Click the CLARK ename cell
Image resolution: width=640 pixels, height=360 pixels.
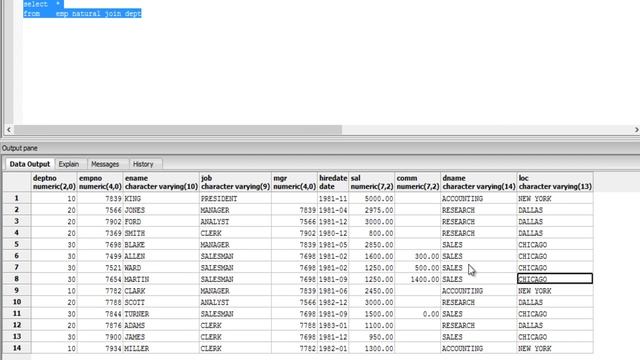[161, 291]
